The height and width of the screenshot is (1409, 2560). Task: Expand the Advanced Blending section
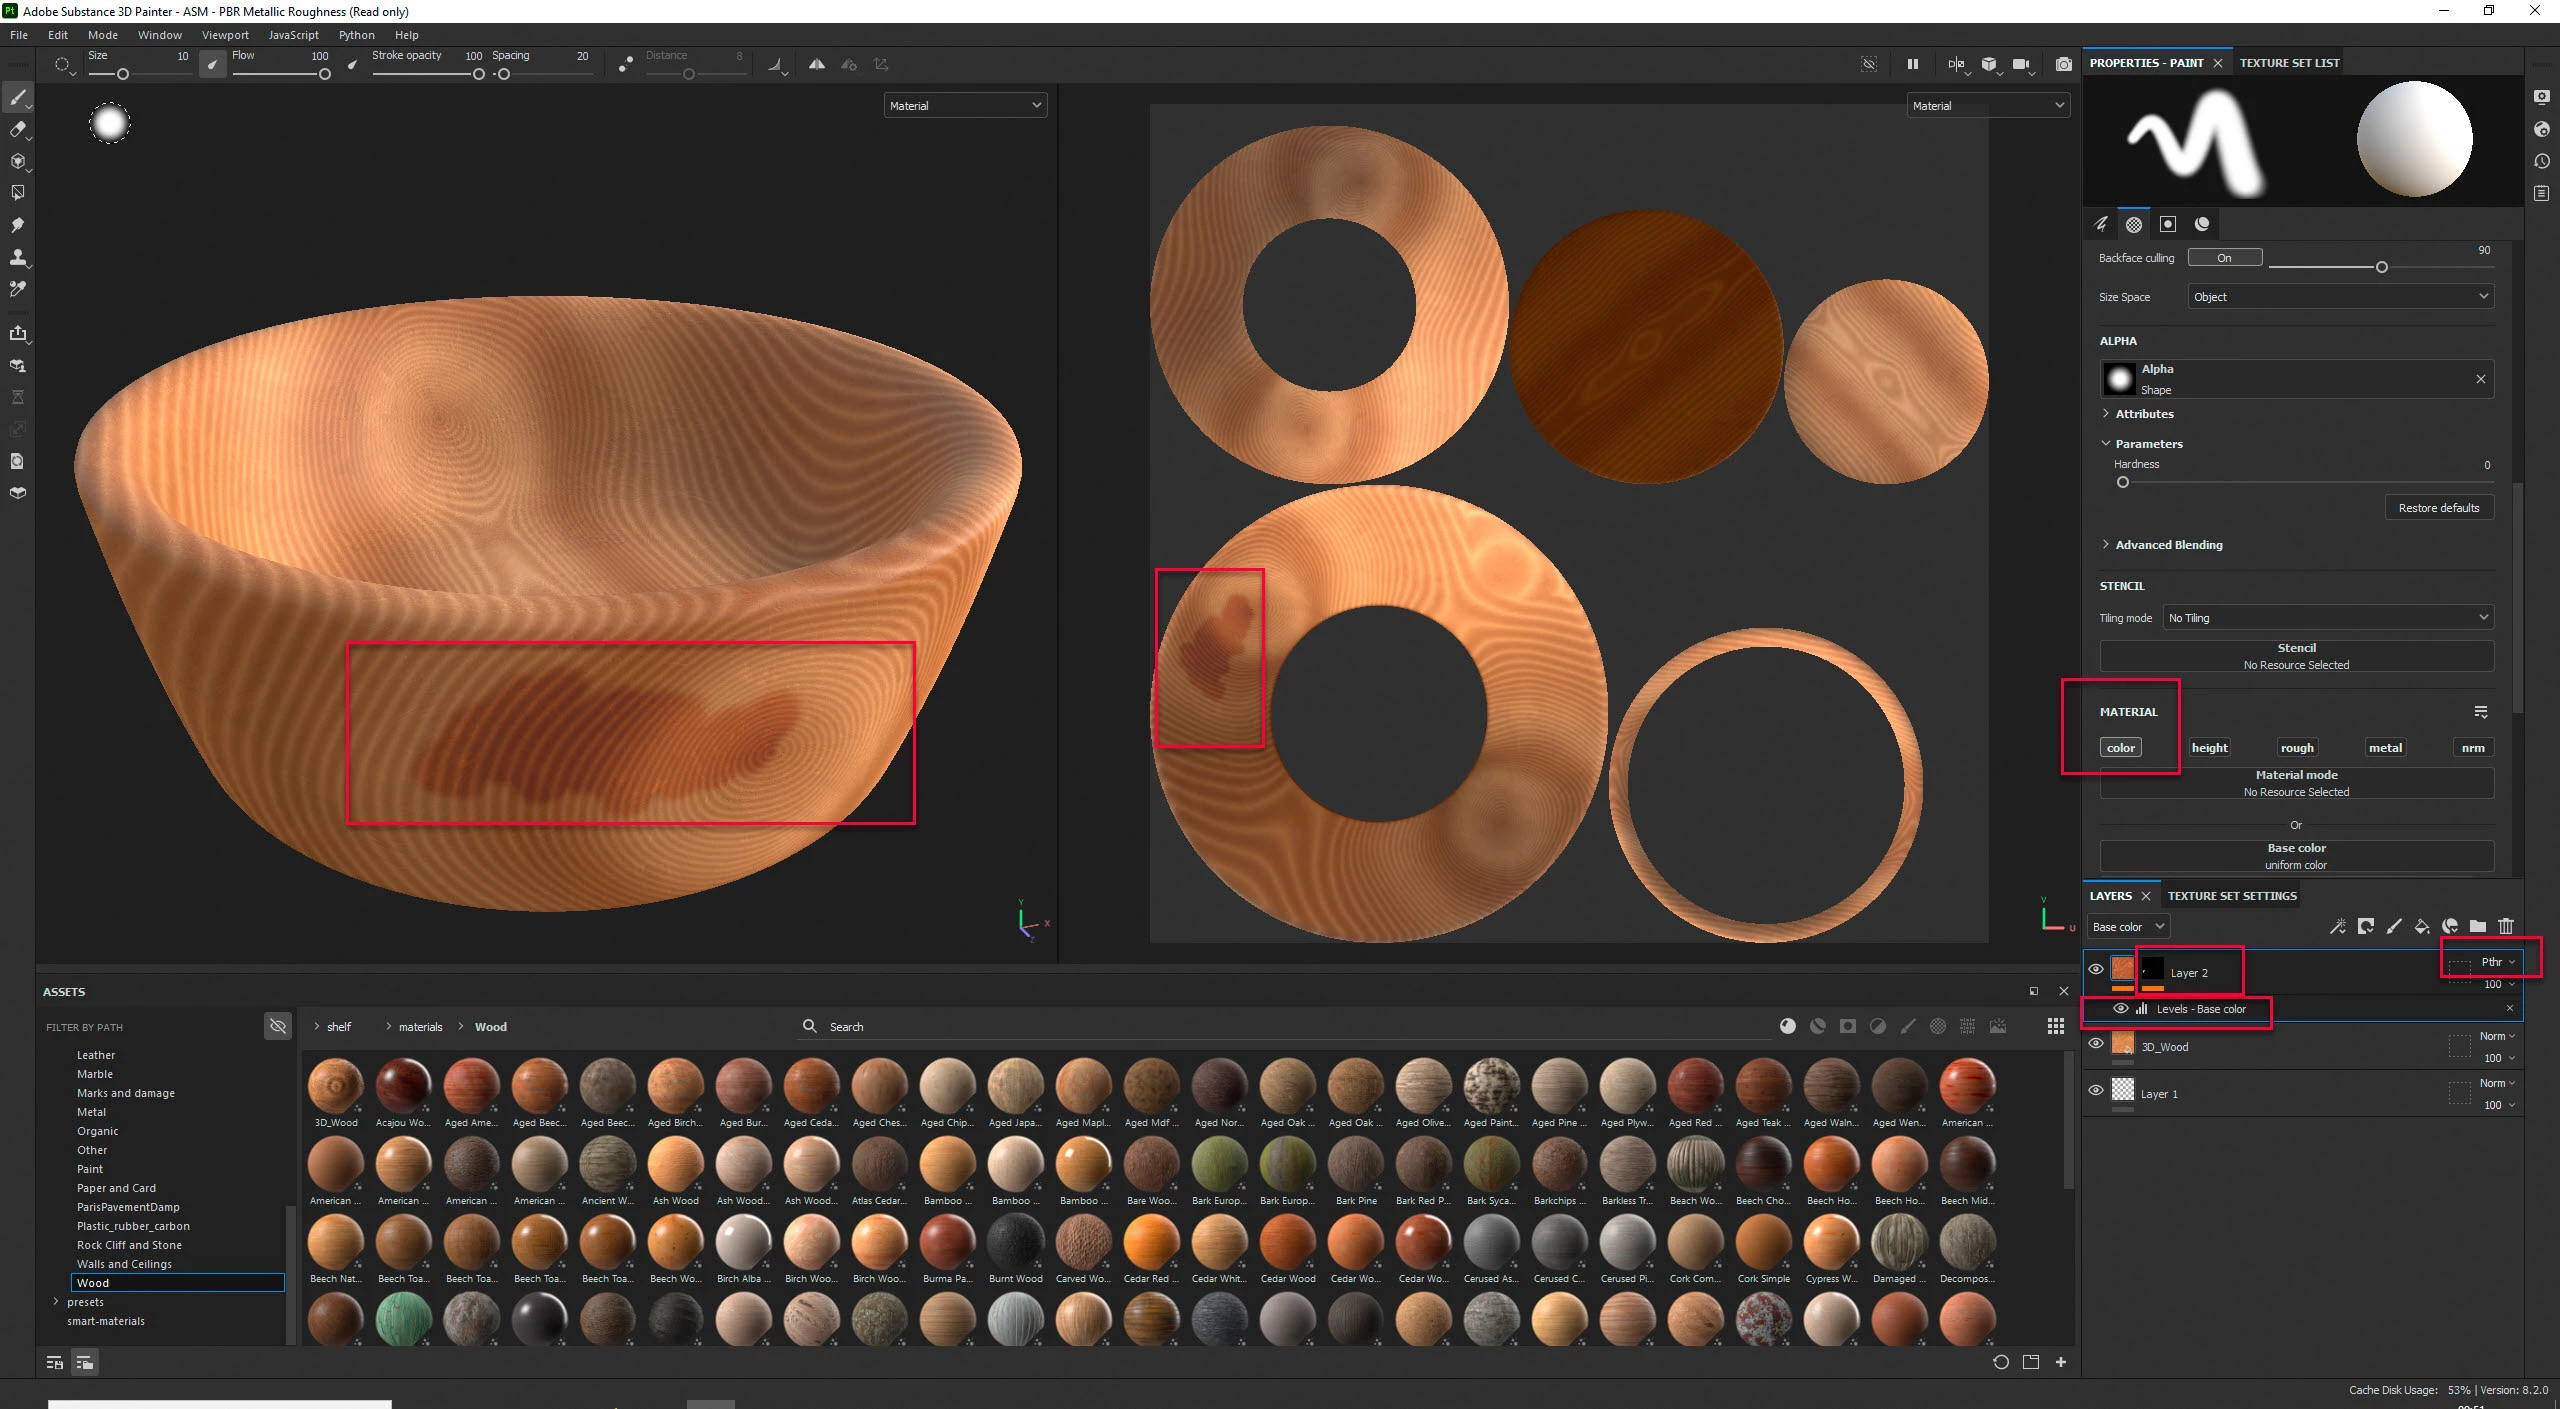click(x=2168, y=545)
